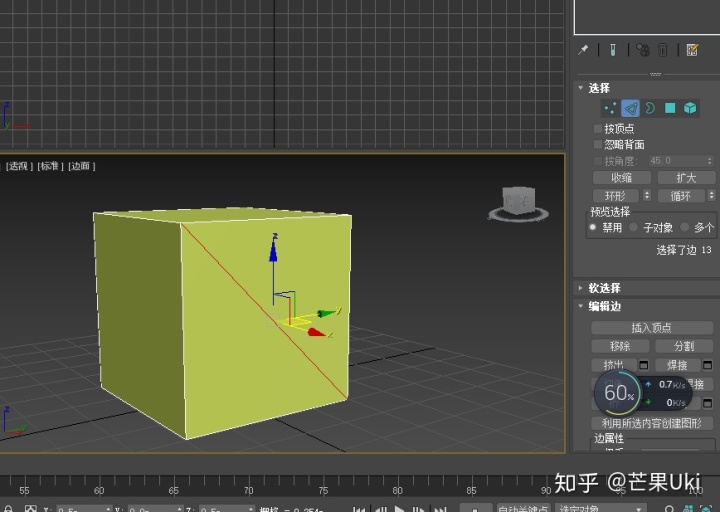Select the 禁用 radio button
This screenshot has height=512, width=720.
pyautogui.click(x=592, y=227)
